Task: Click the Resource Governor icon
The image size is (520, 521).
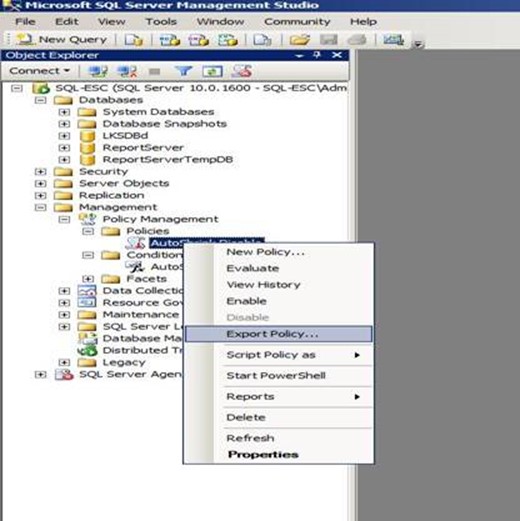Action: click(87, 303)
